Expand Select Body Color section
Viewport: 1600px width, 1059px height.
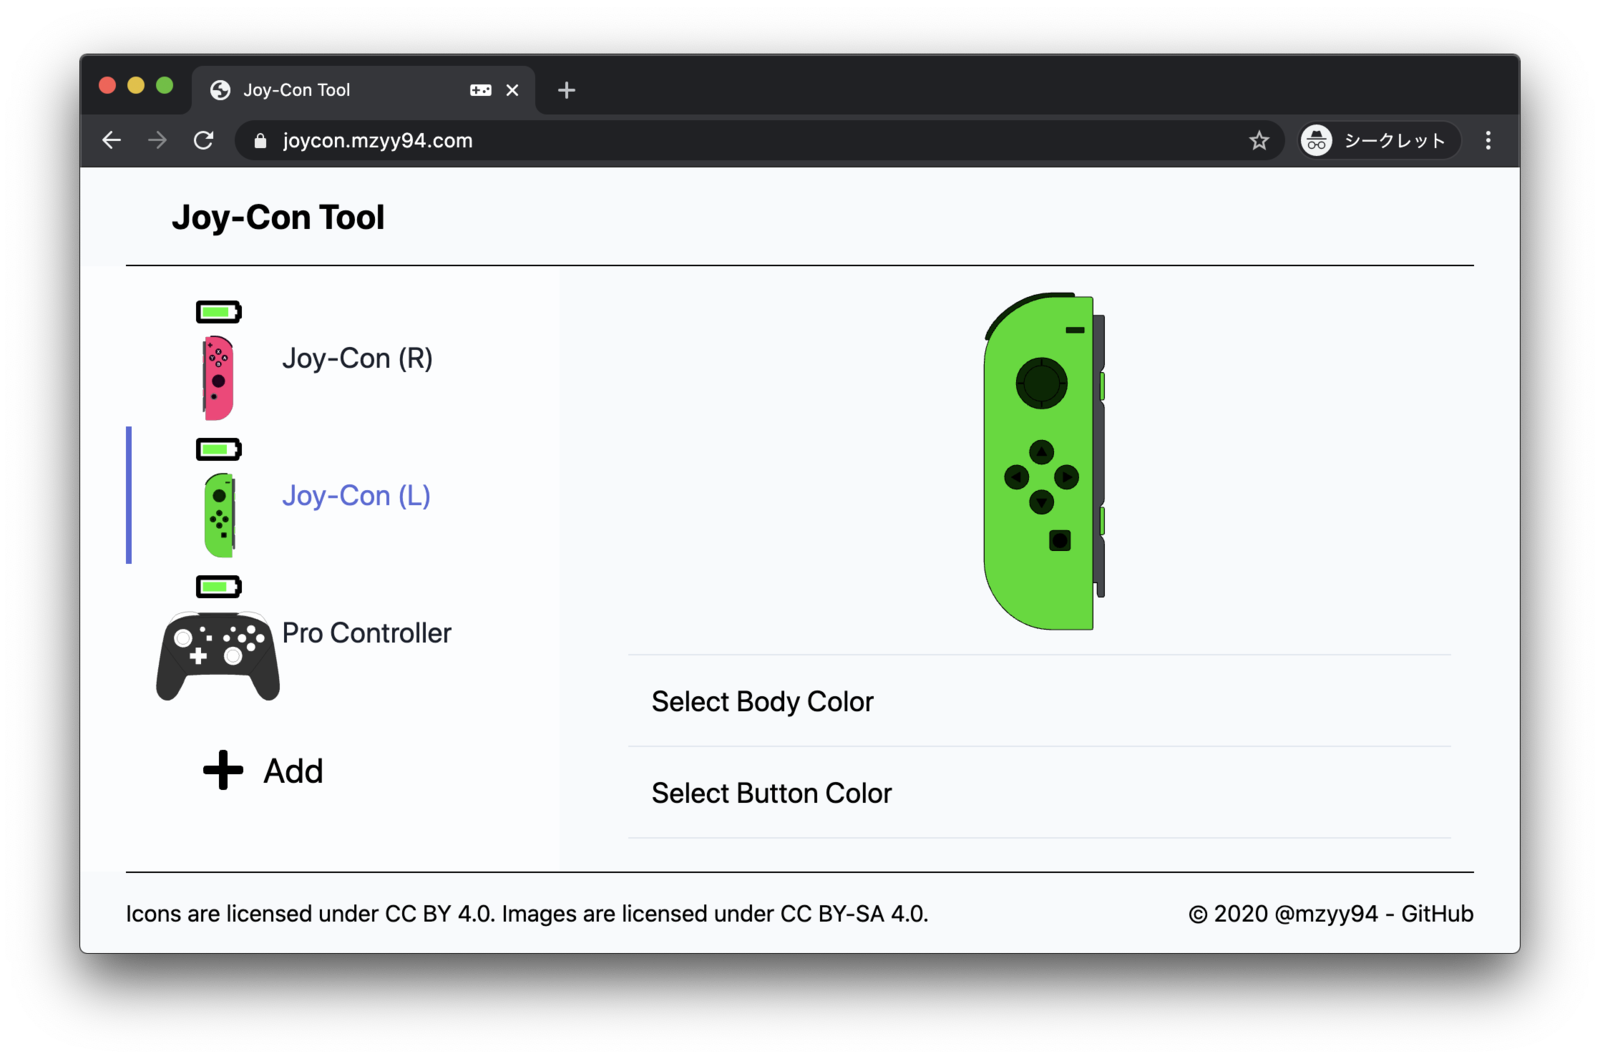(x=1039, y=701)
